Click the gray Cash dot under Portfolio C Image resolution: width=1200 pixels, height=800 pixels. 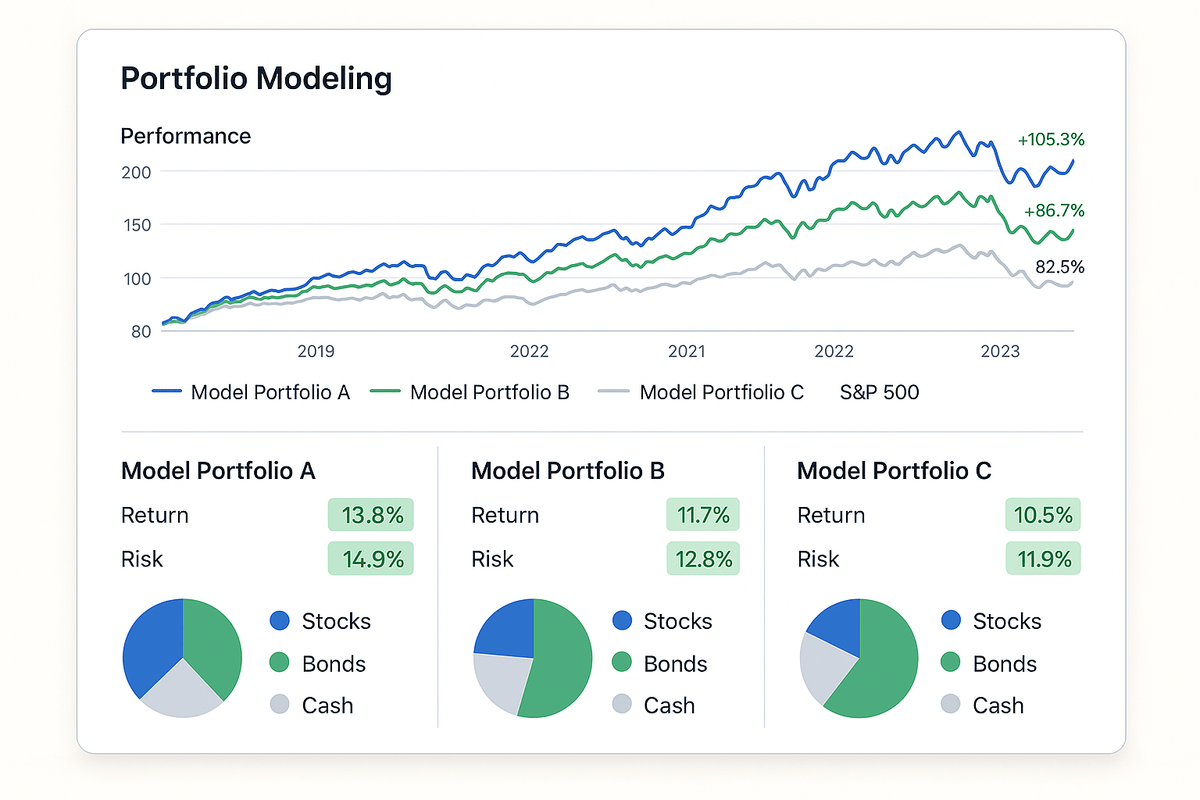[x=951, y=705]
